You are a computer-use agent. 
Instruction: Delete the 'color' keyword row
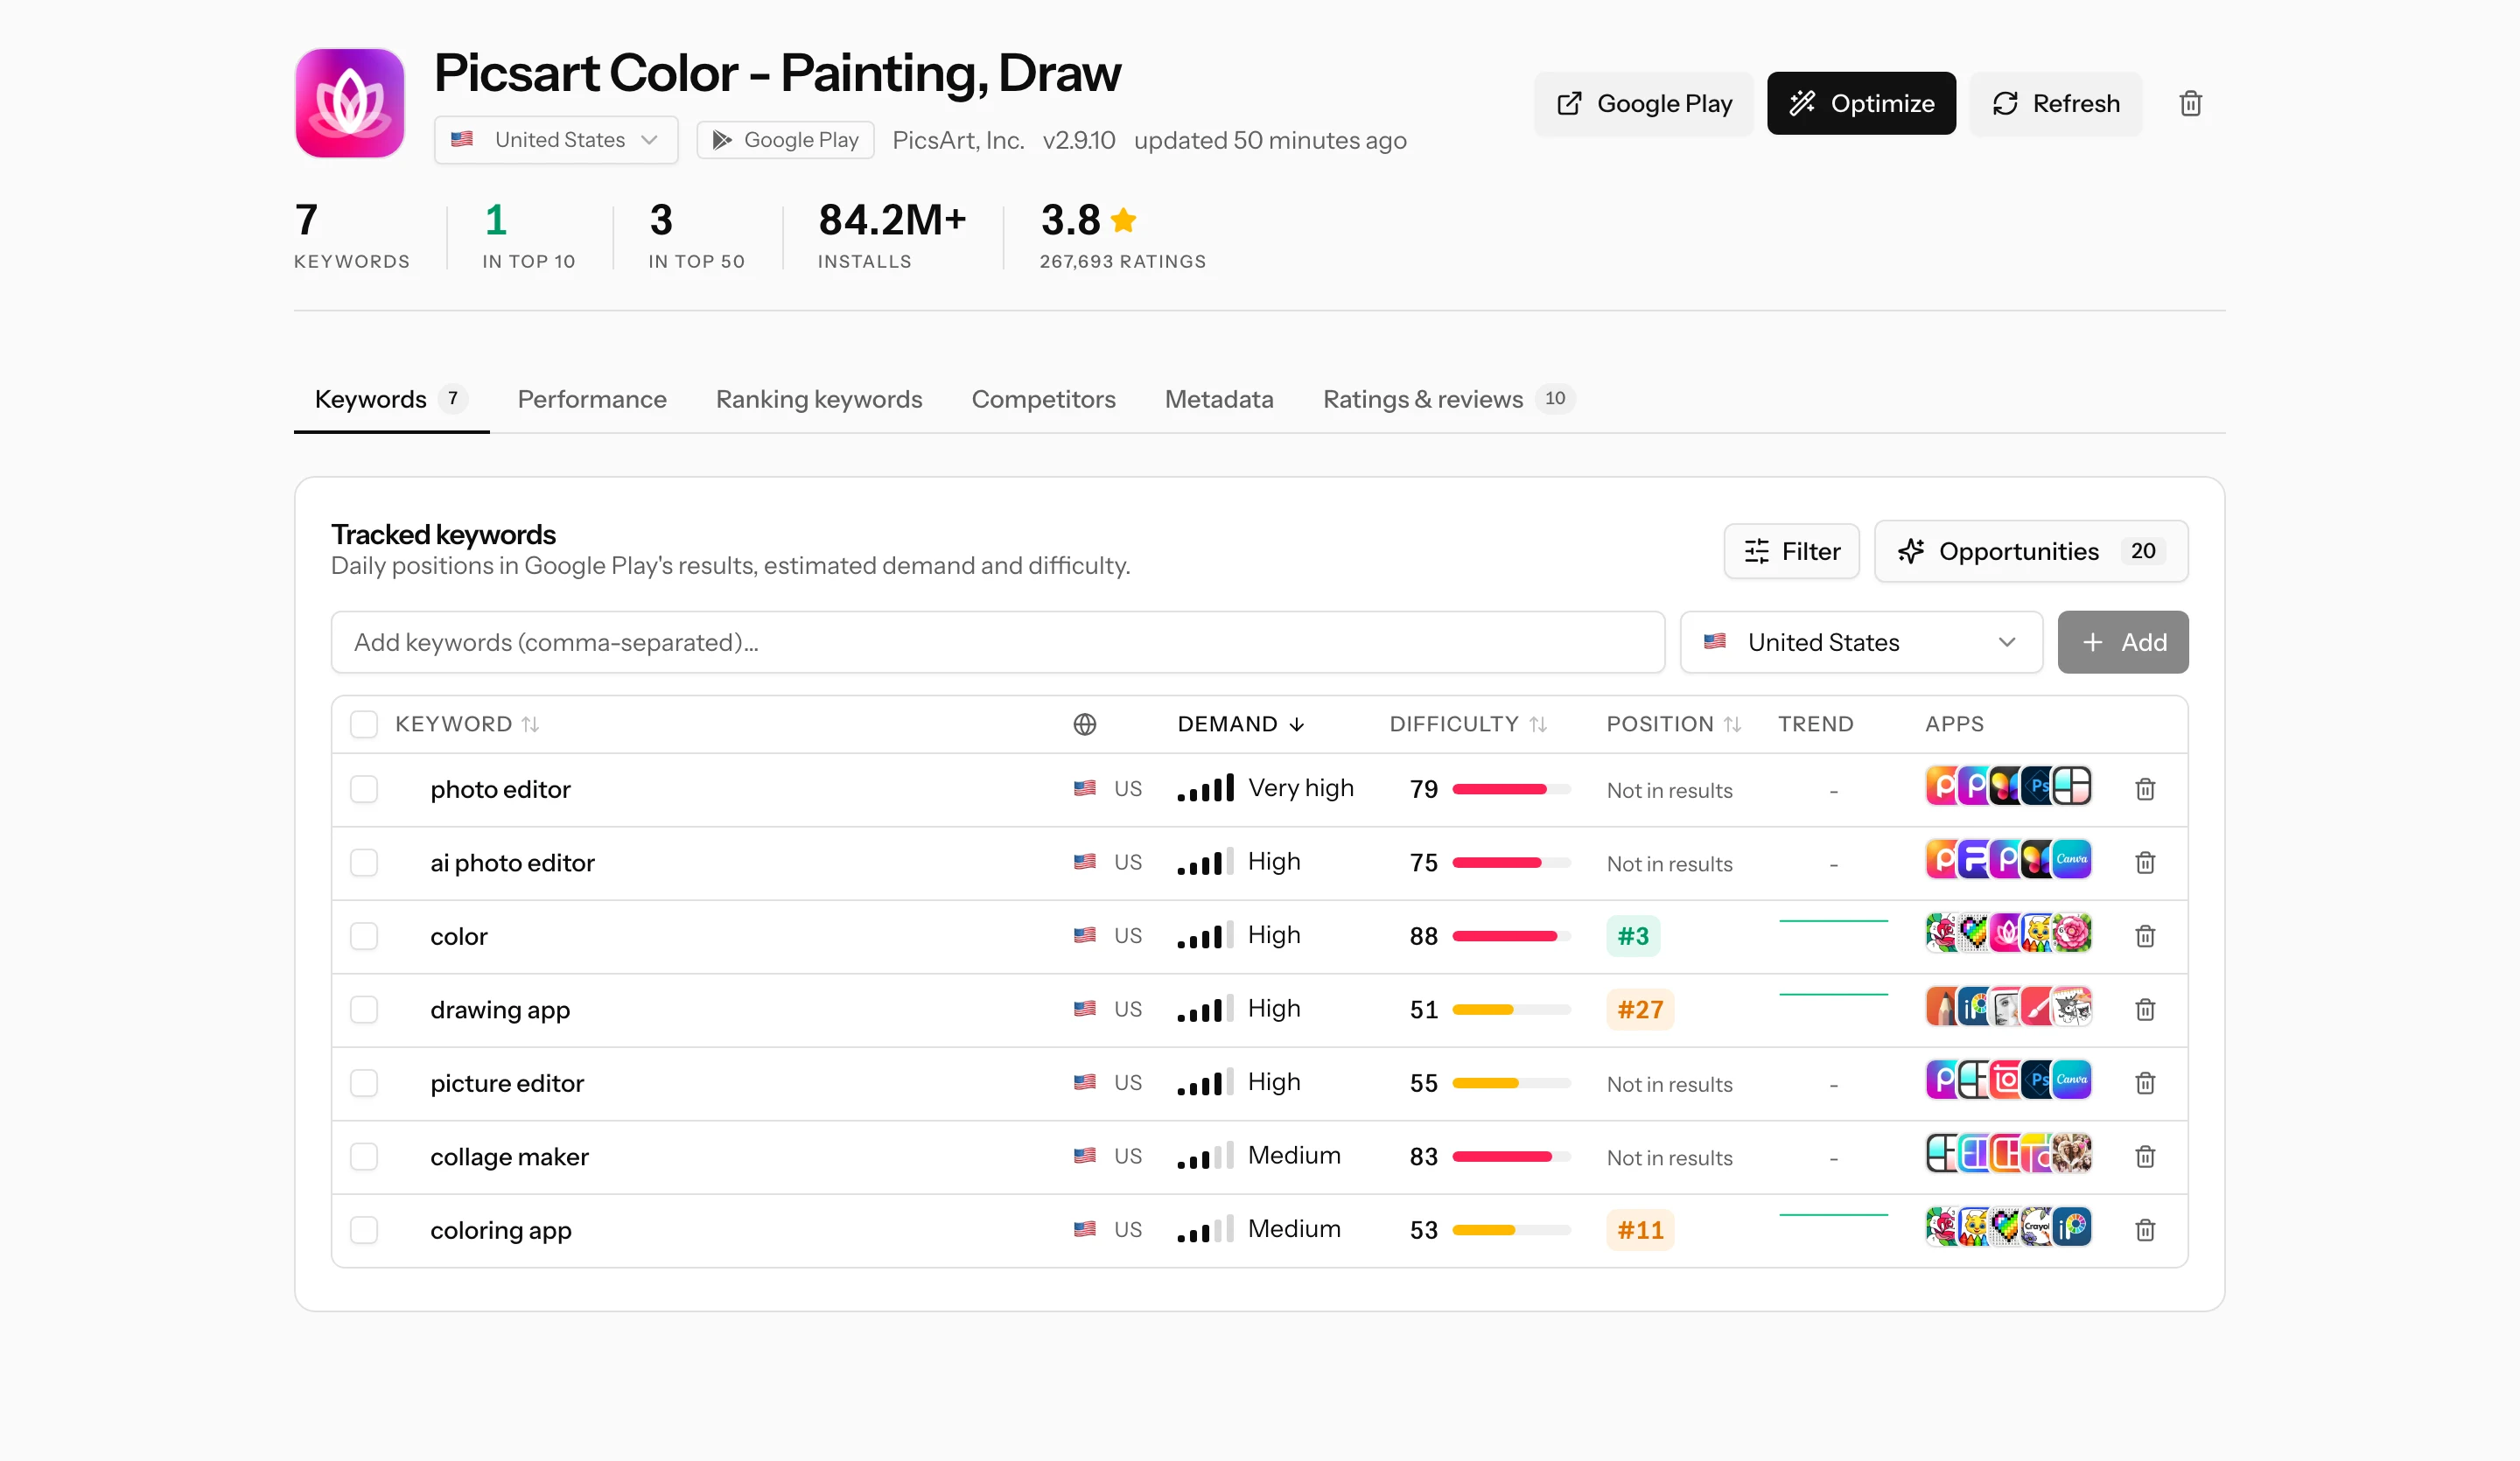(2145, 936)
